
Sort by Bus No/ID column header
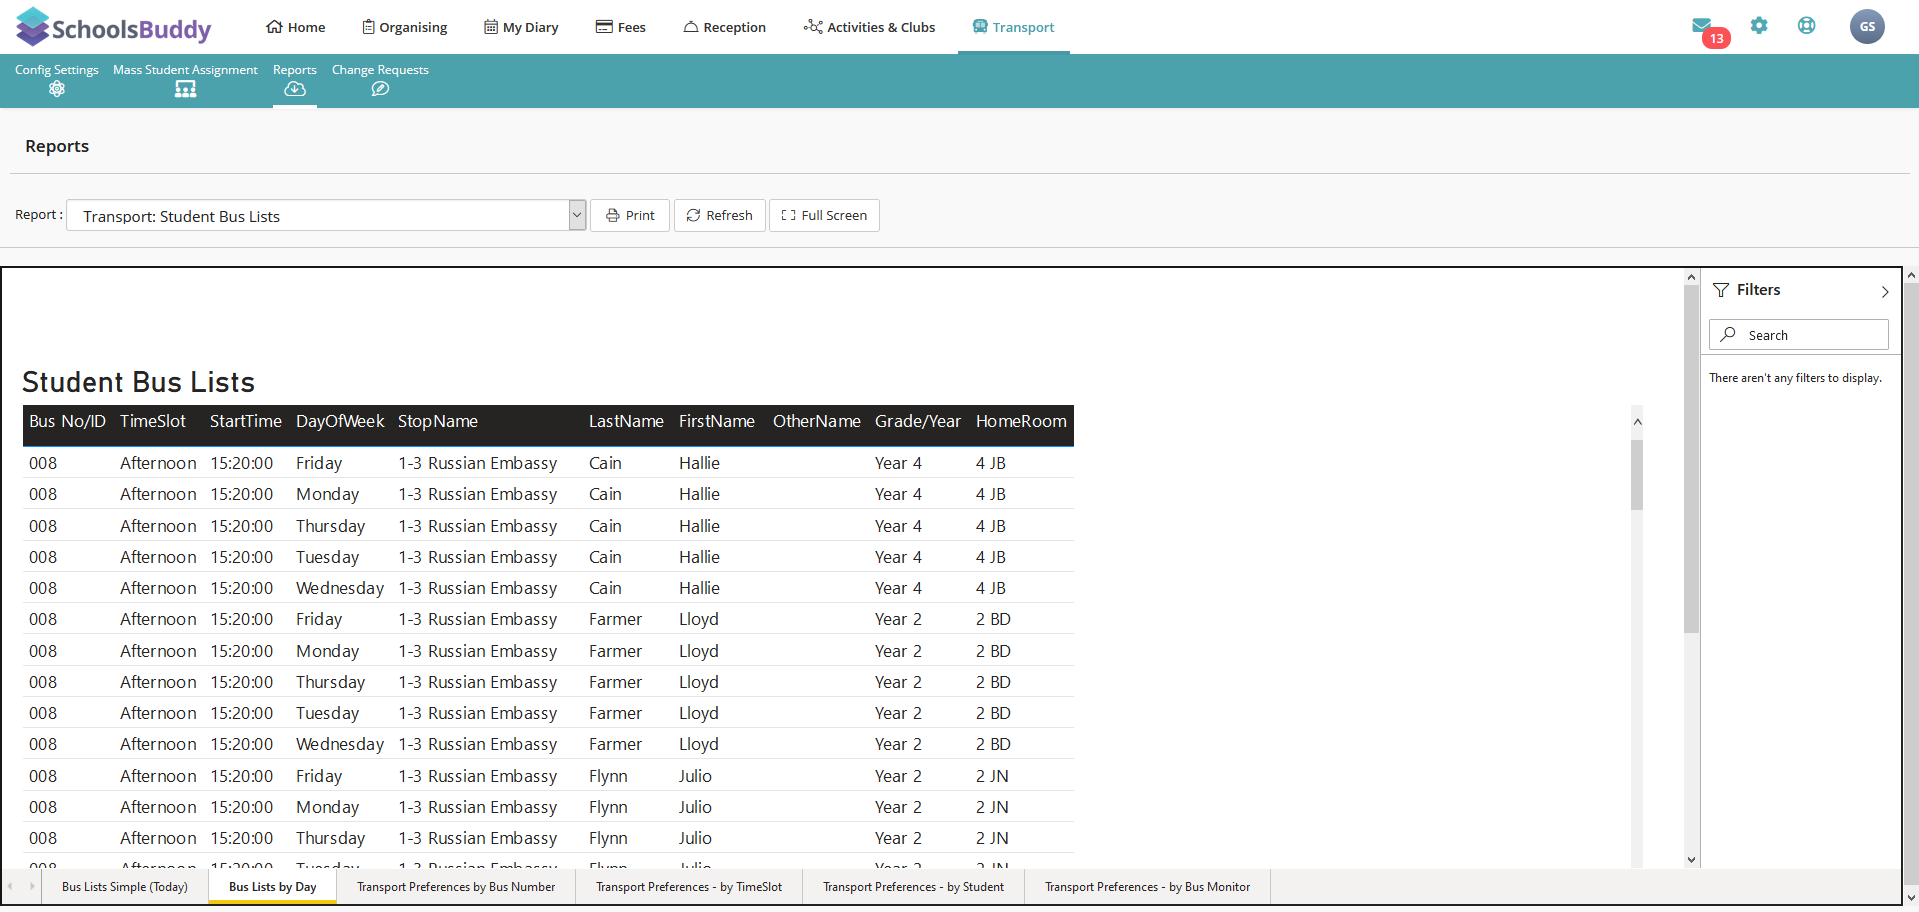(67, 422)
